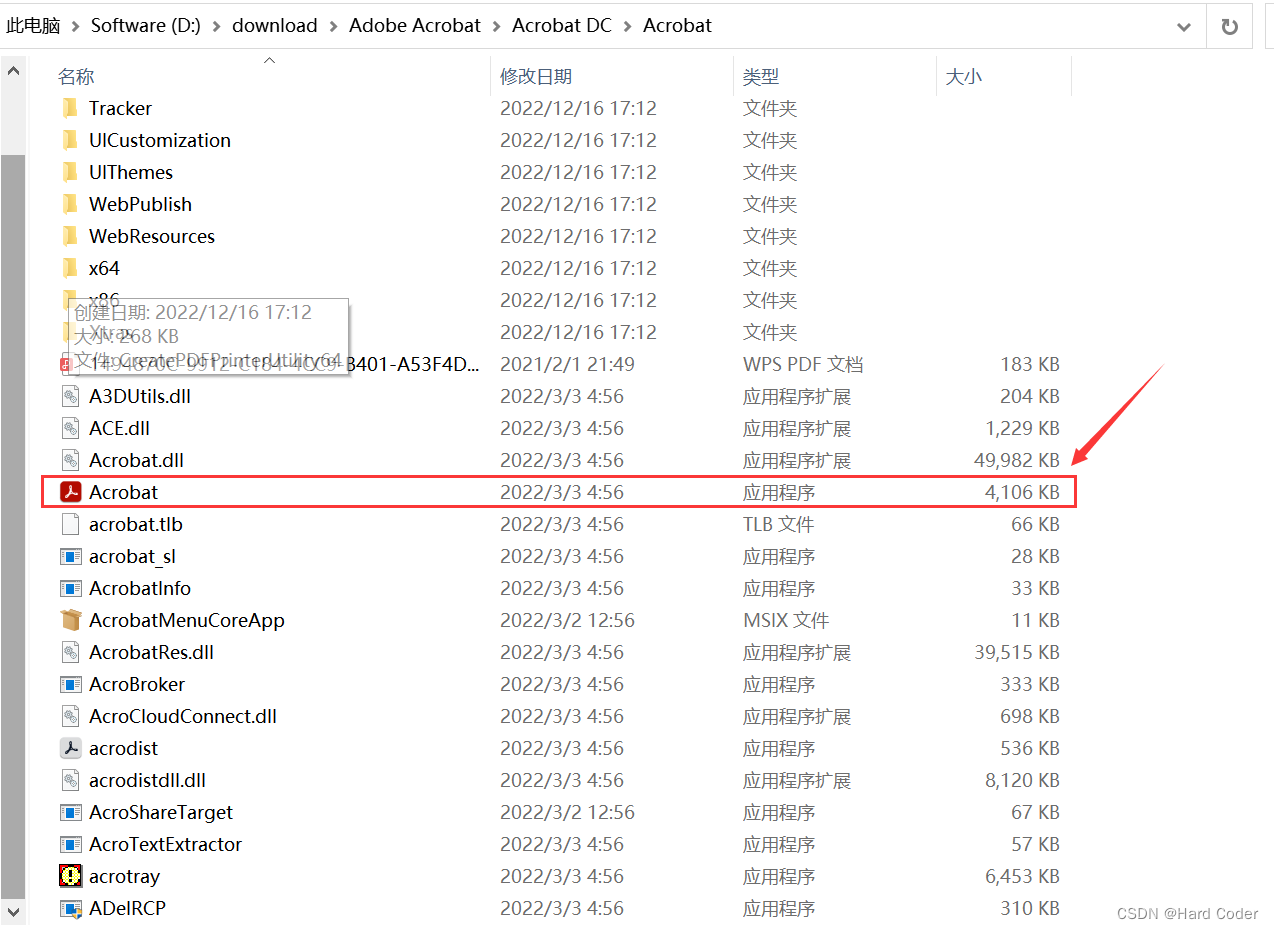Click the MSIX 文件 type cell
1274x929 pixels.
pos(786,620)
